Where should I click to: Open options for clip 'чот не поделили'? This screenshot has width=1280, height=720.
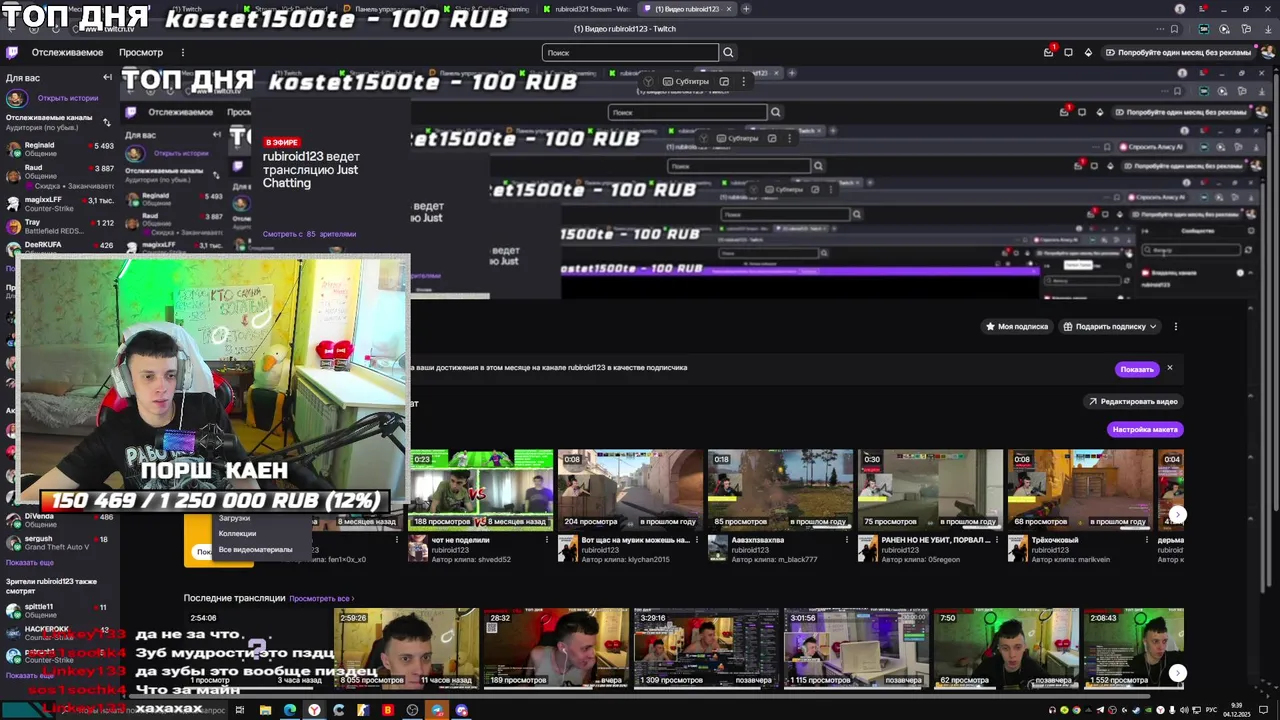point(547,540)
